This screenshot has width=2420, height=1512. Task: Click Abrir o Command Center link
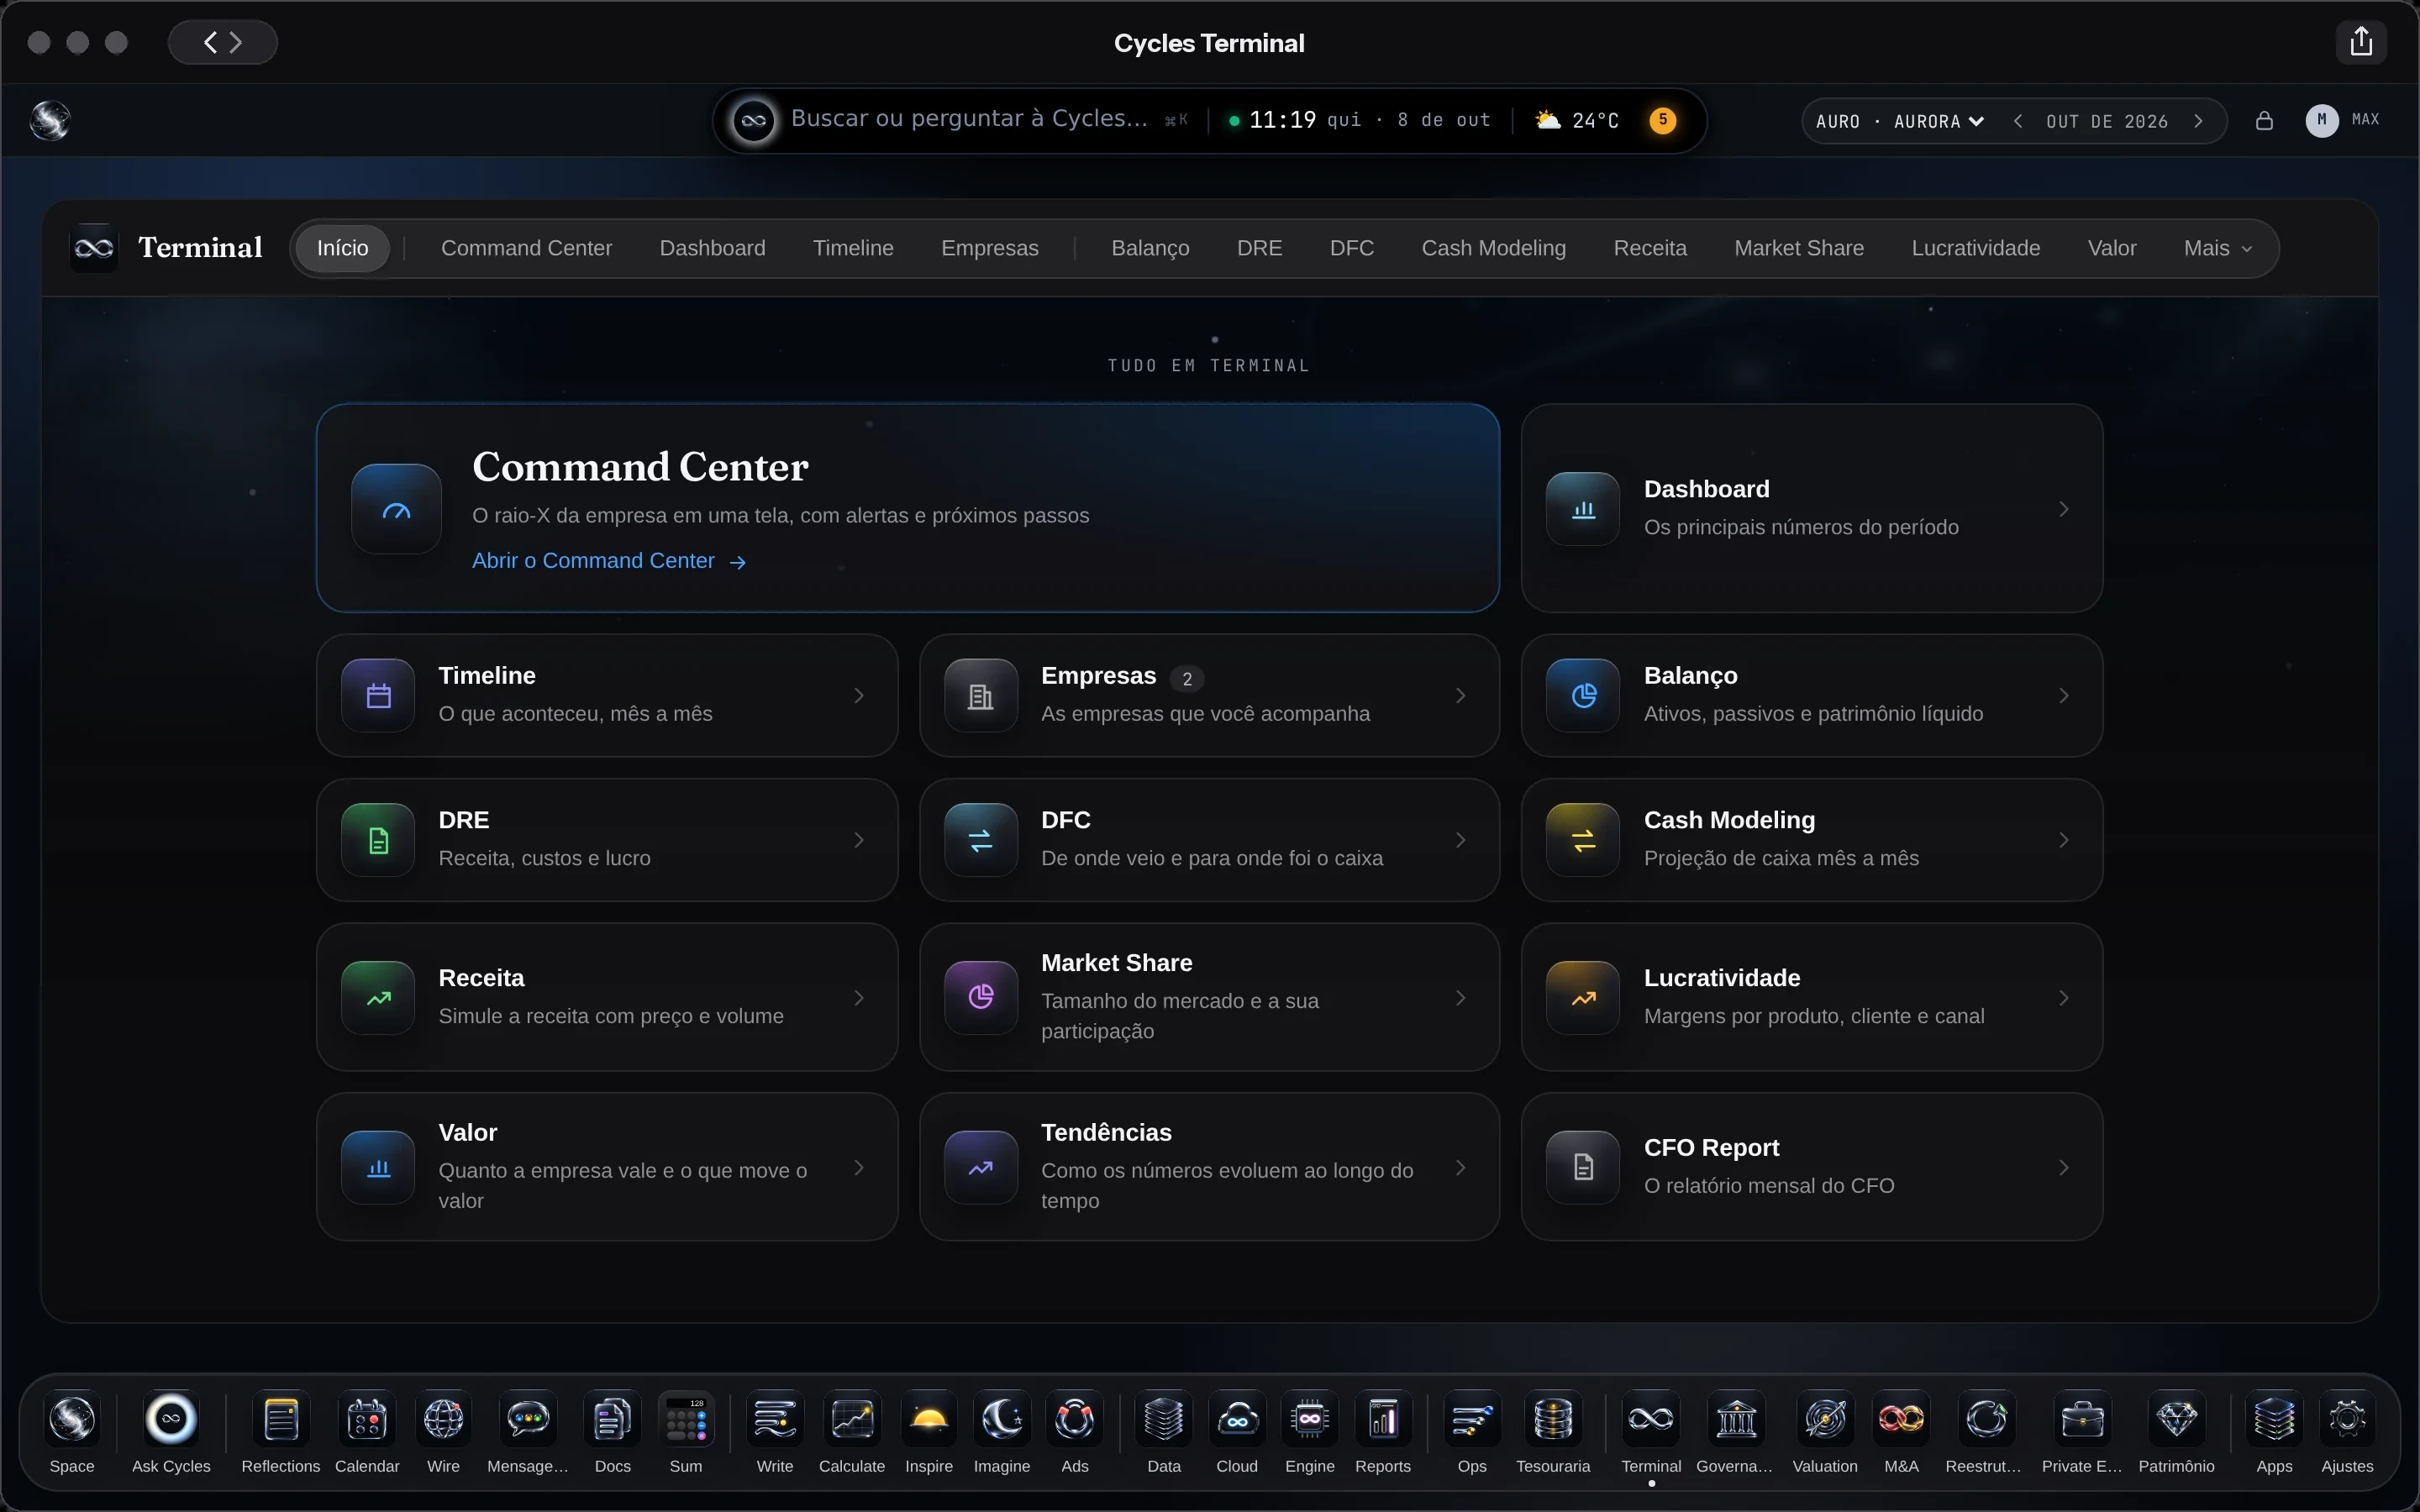609,561
